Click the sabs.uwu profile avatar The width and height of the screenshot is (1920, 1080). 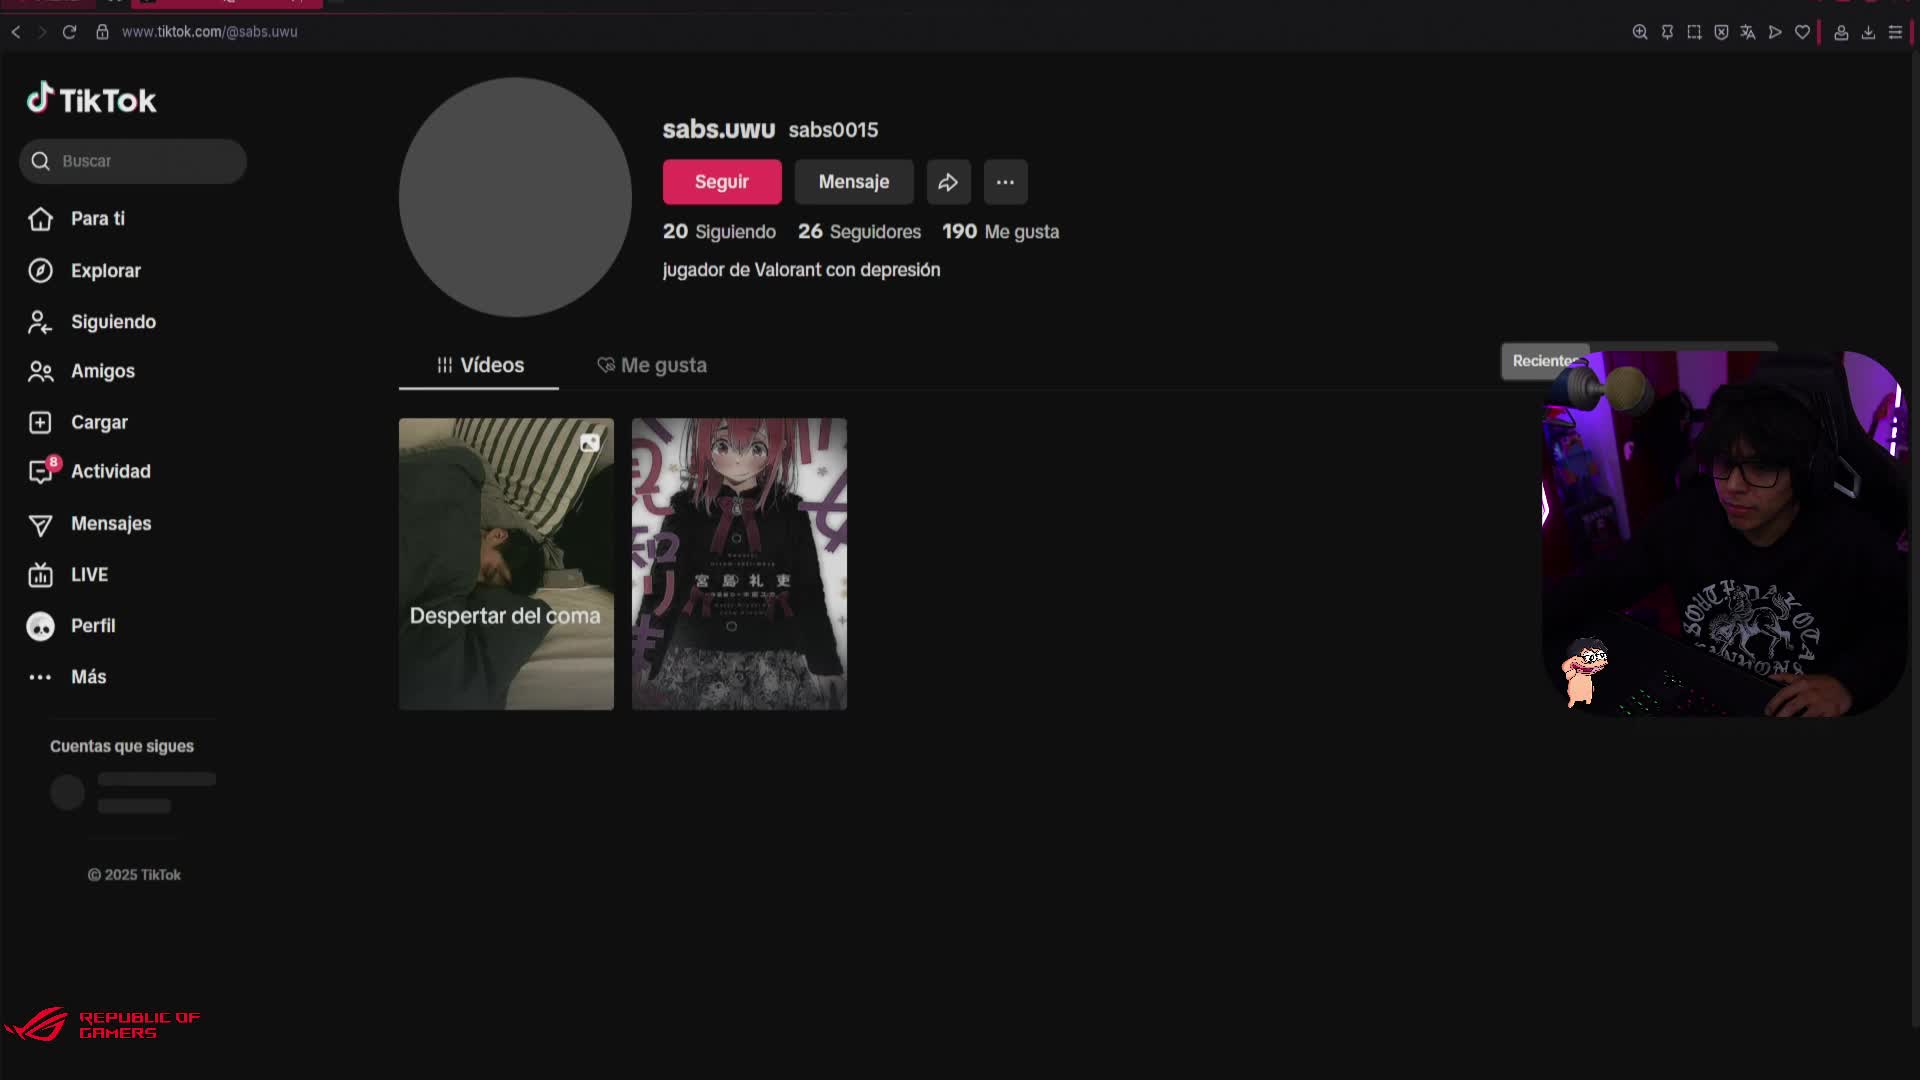pos(515,197)
